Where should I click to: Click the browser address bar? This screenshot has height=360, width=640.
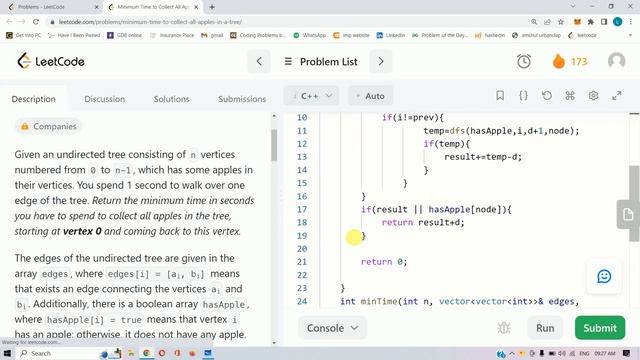[x=286, y=22]
